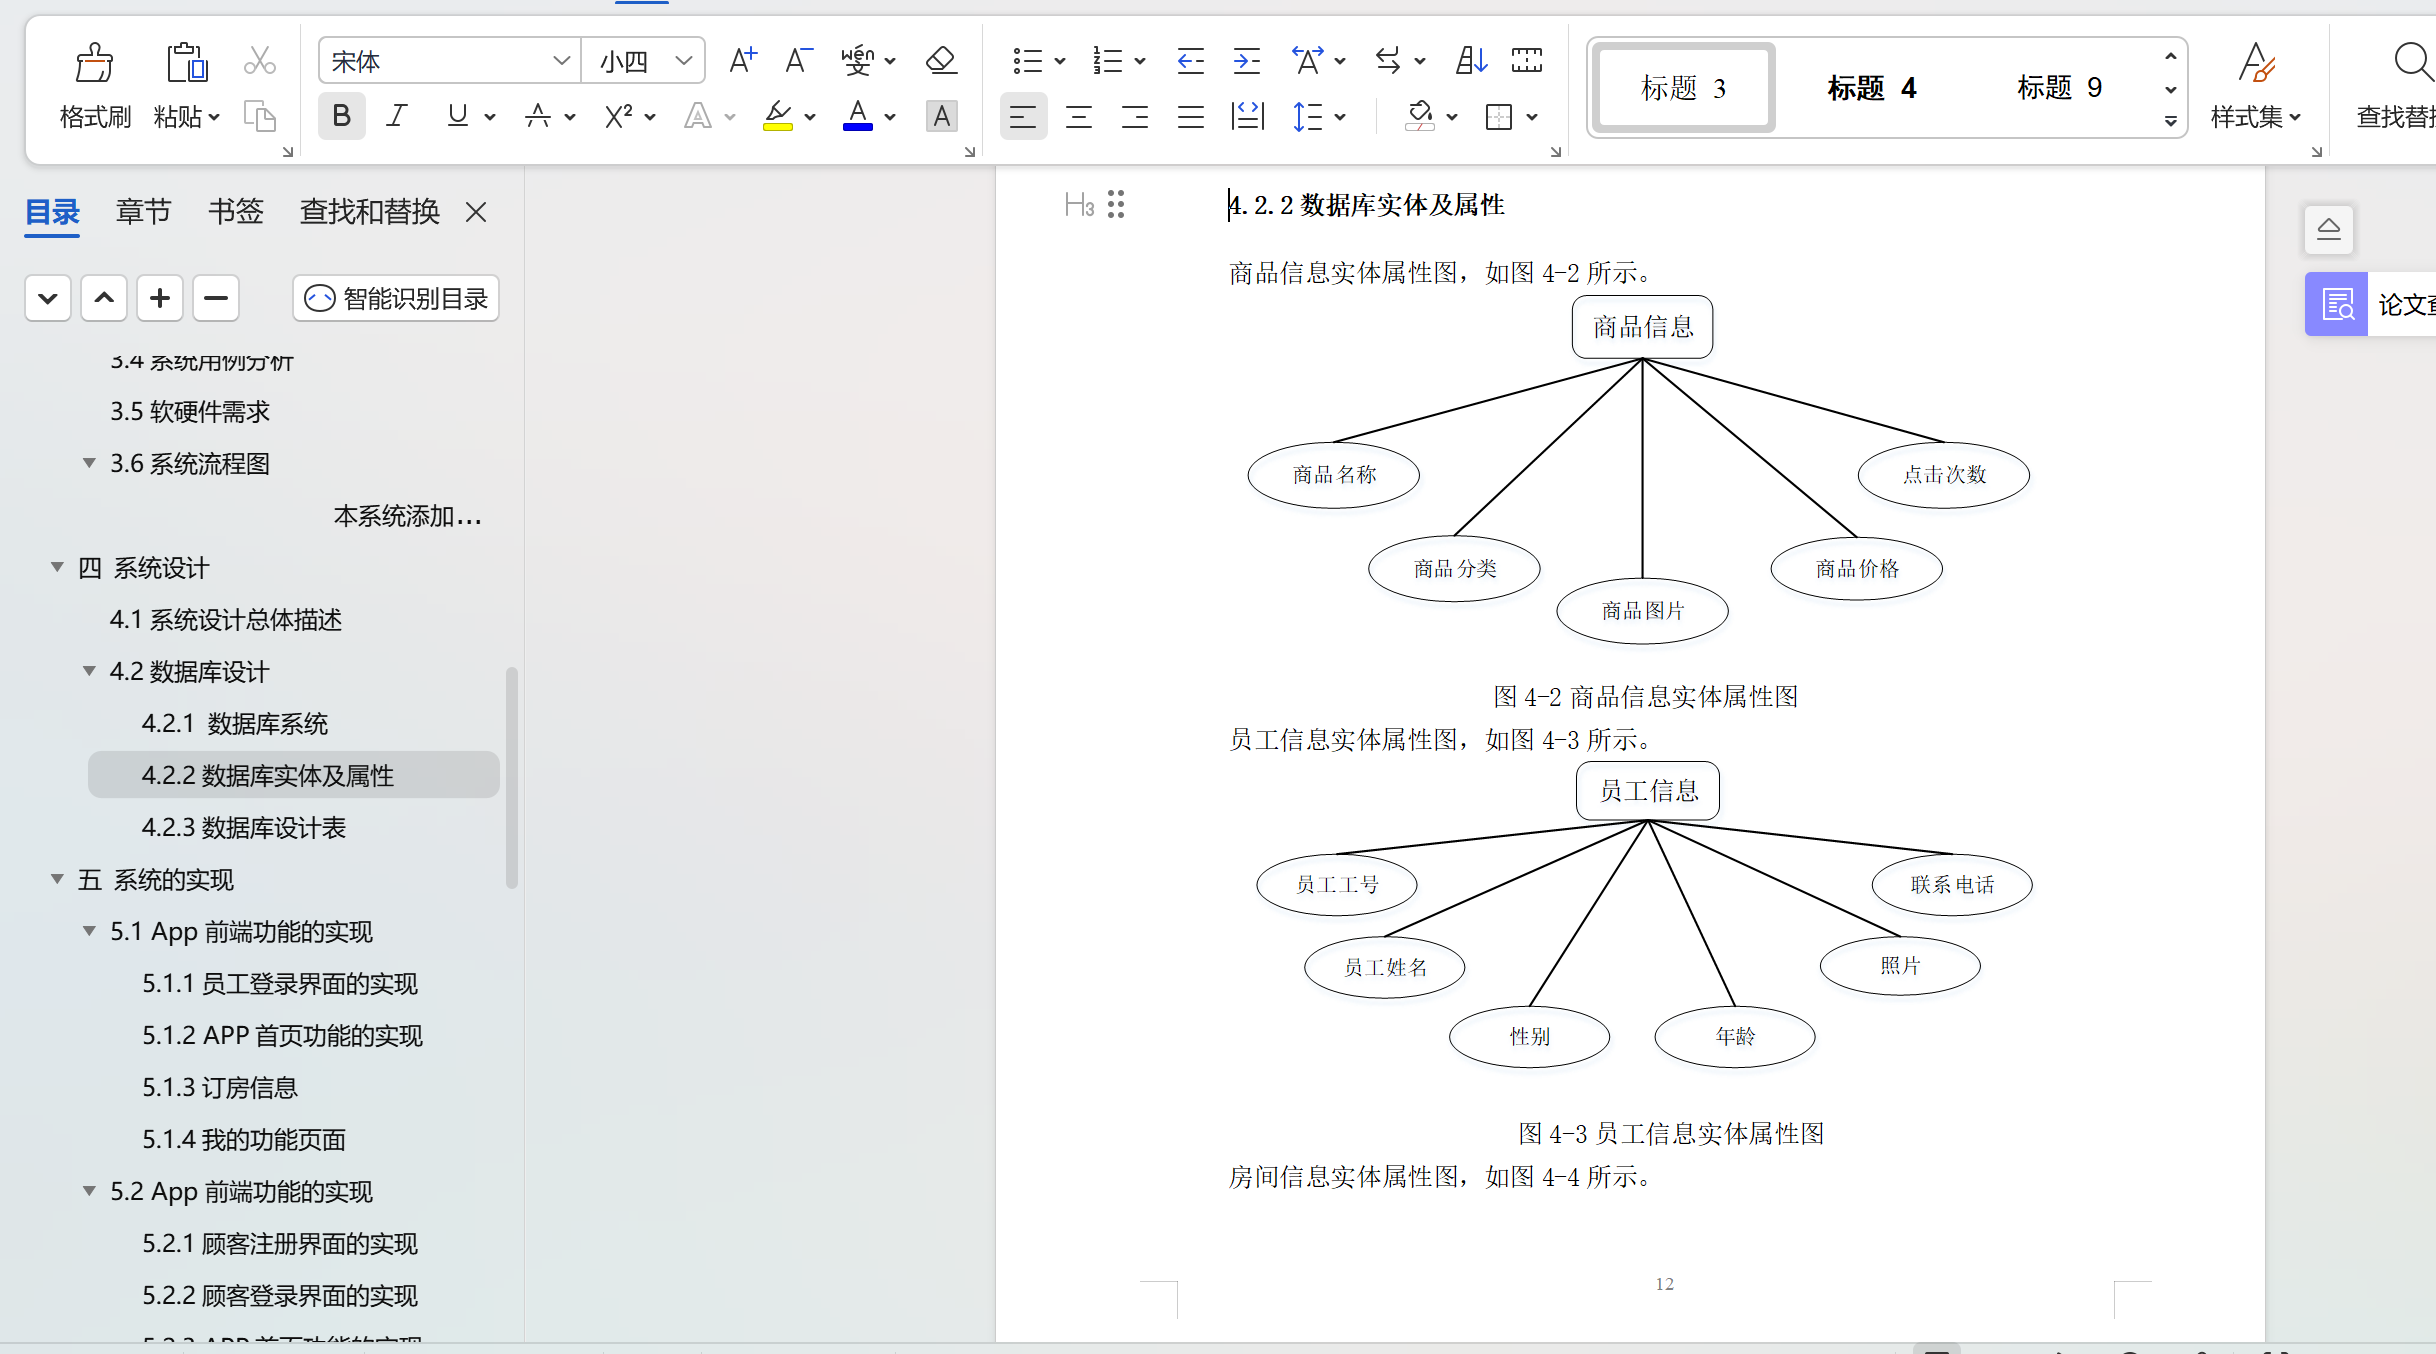Image resolution: width=2436 pixels, height=1354 pixels.
Task: Collapse the 4.2 数据库设计 tree node
Action: coord(89,671)
